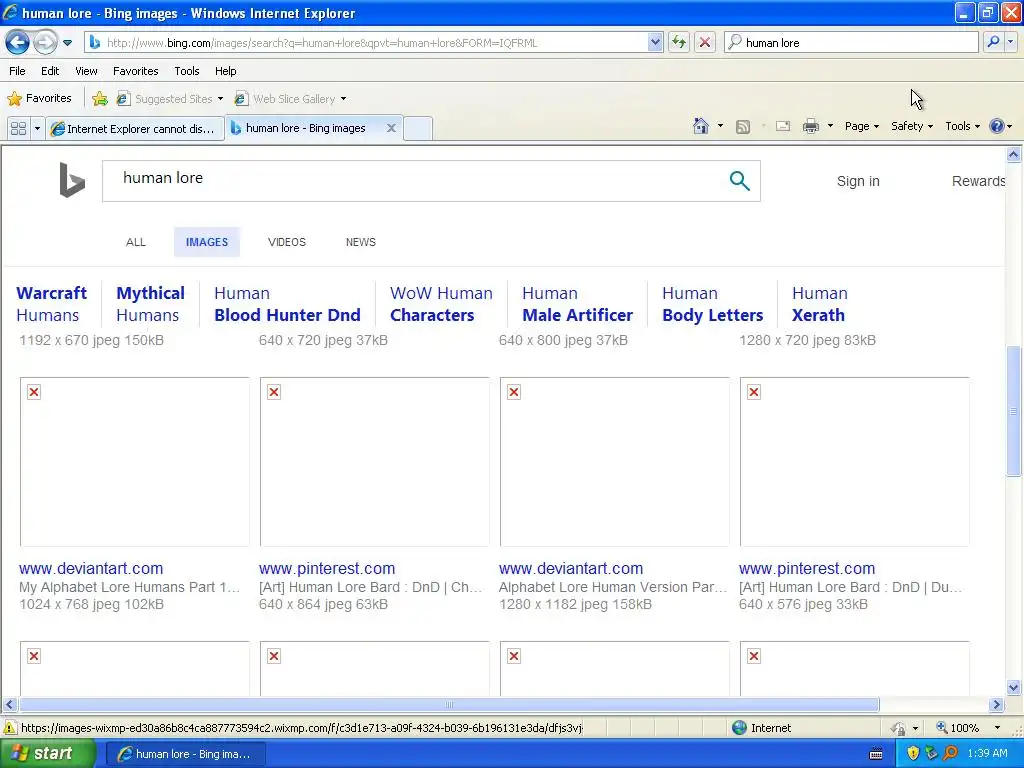
Task: Click the status bar warning icon
Action: [10, 728]
